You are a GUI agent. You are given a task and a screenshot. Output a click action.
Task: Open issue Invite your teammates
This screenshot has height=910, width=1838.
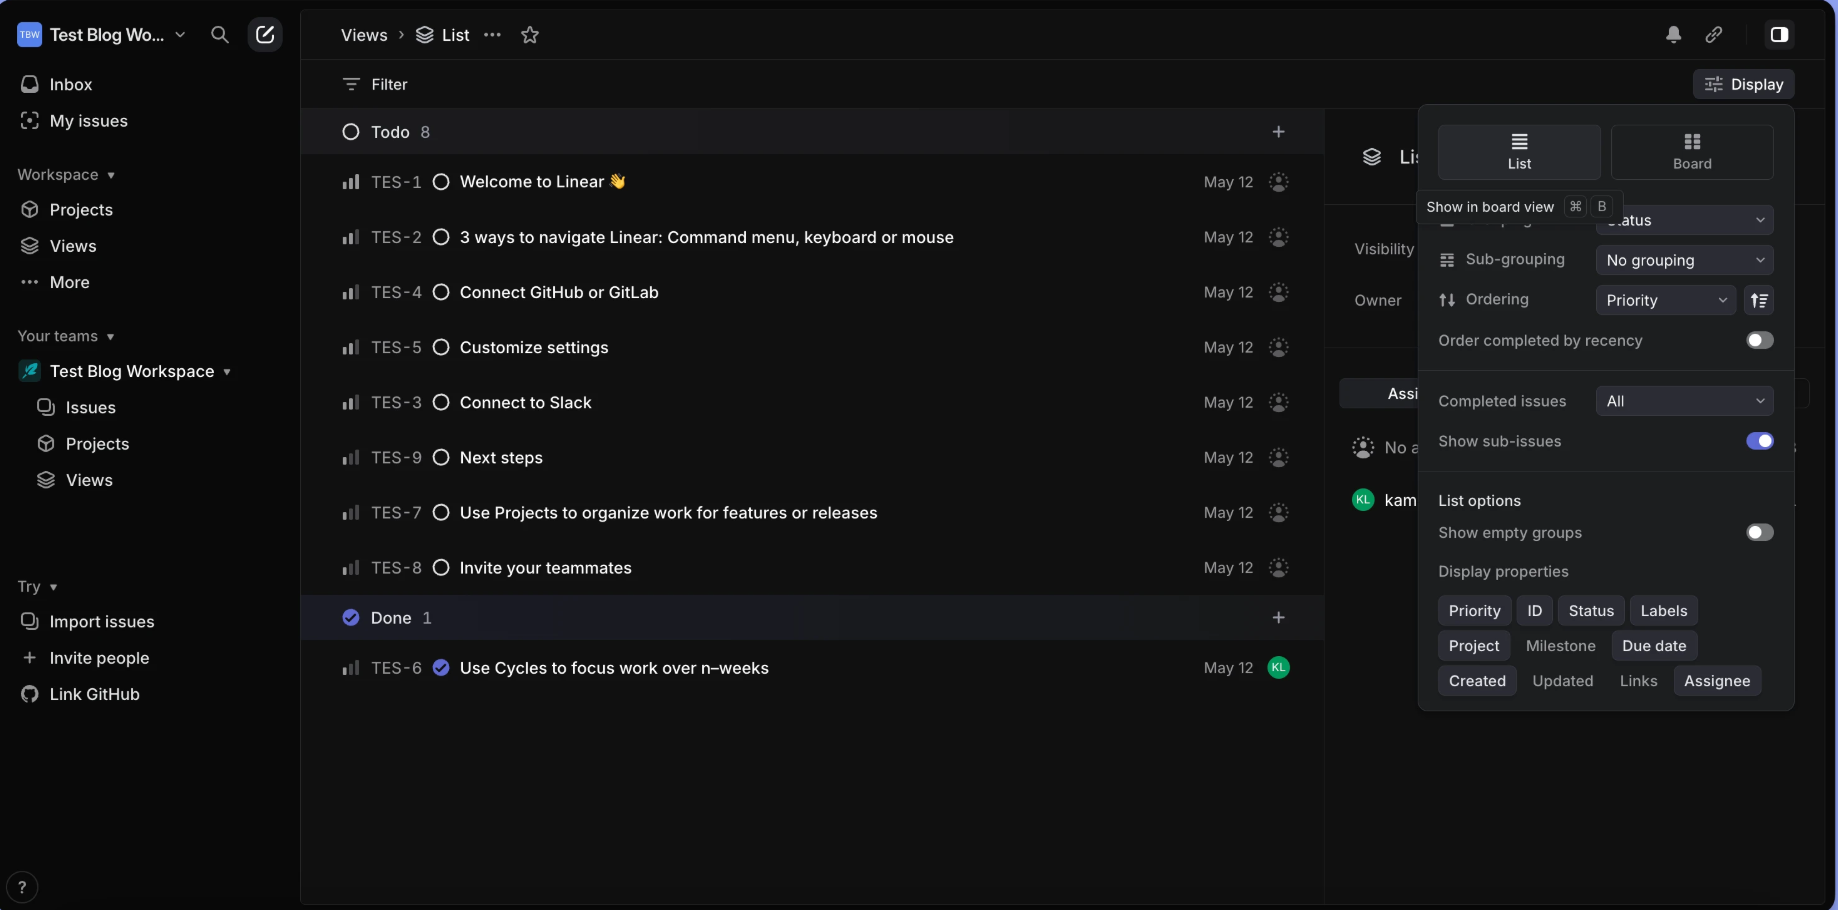pyautogui.click(x=545, y=567)
